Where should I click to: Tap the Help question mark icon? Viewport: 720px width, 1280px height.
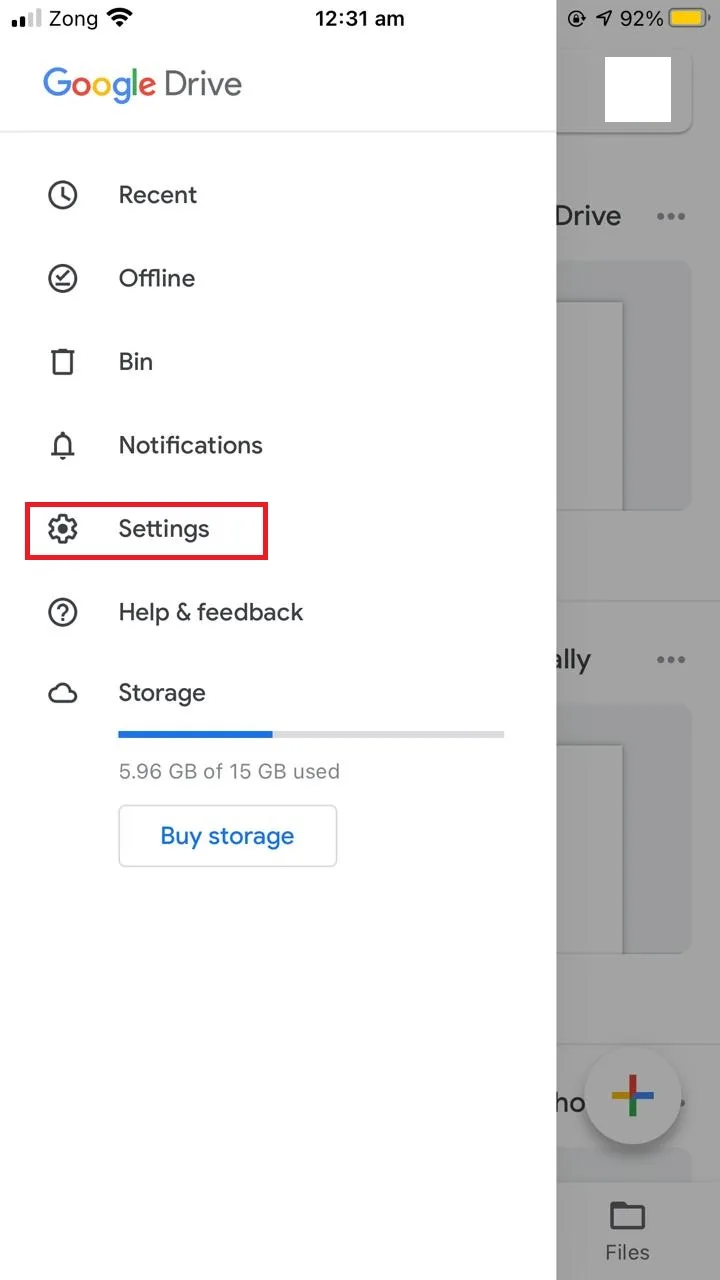tap(63, 612)
